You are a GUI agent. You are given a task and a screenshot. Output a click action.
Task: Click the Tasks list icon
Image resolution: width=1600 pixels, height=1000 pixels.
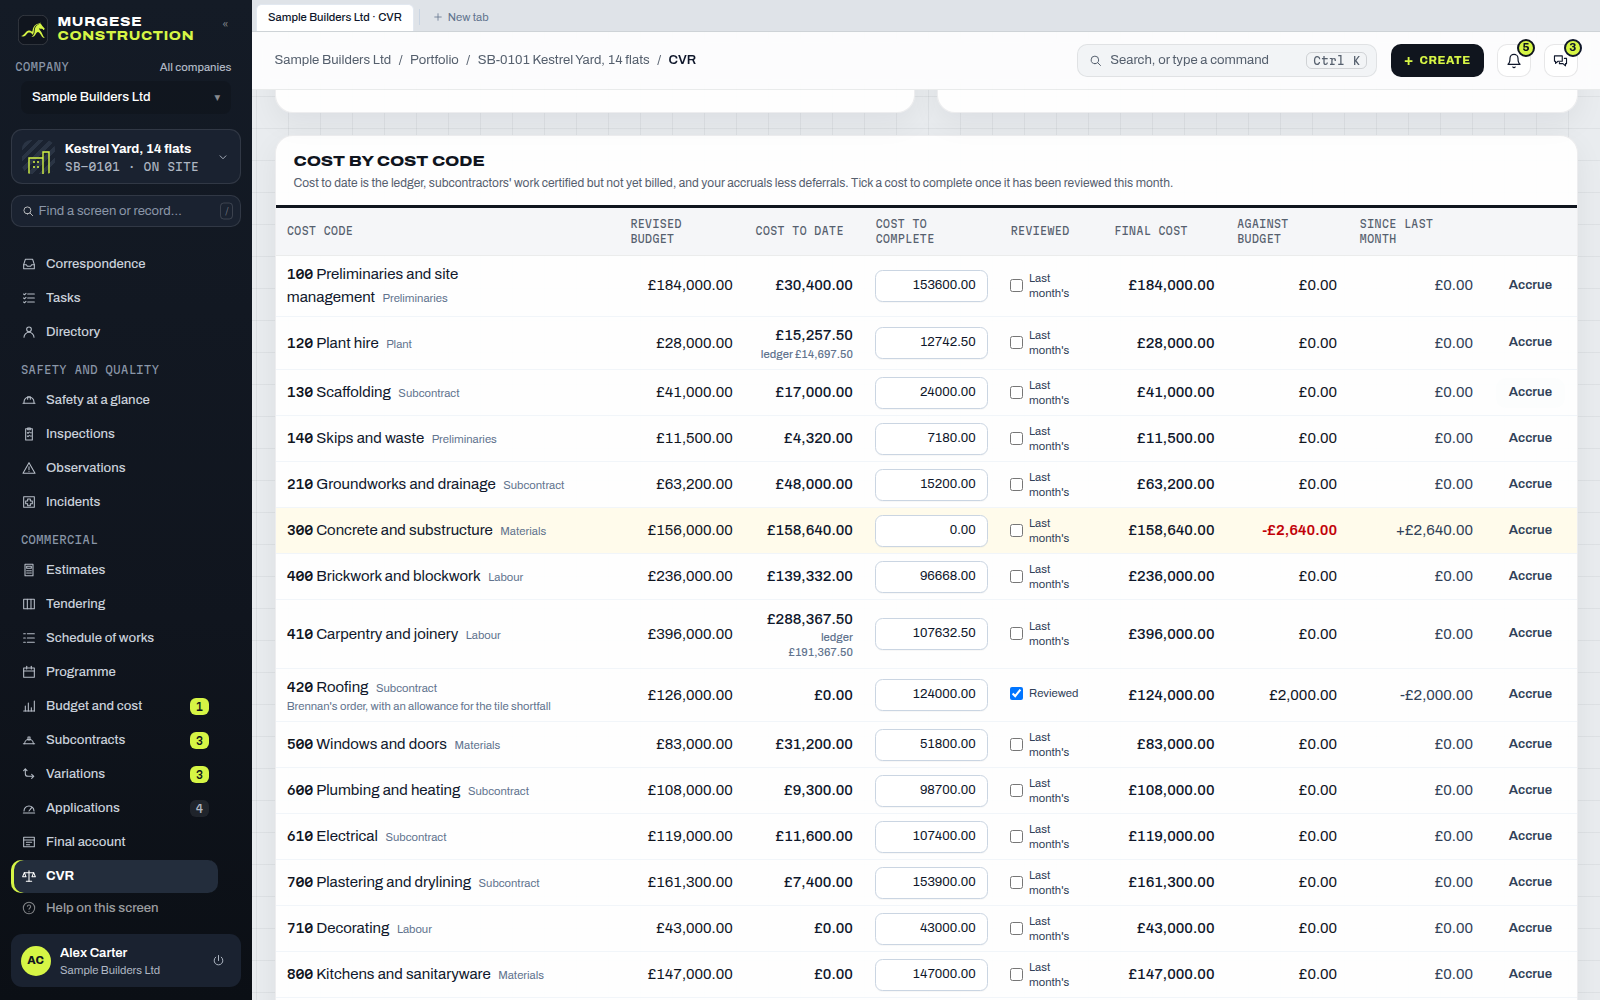coord(29,298)
